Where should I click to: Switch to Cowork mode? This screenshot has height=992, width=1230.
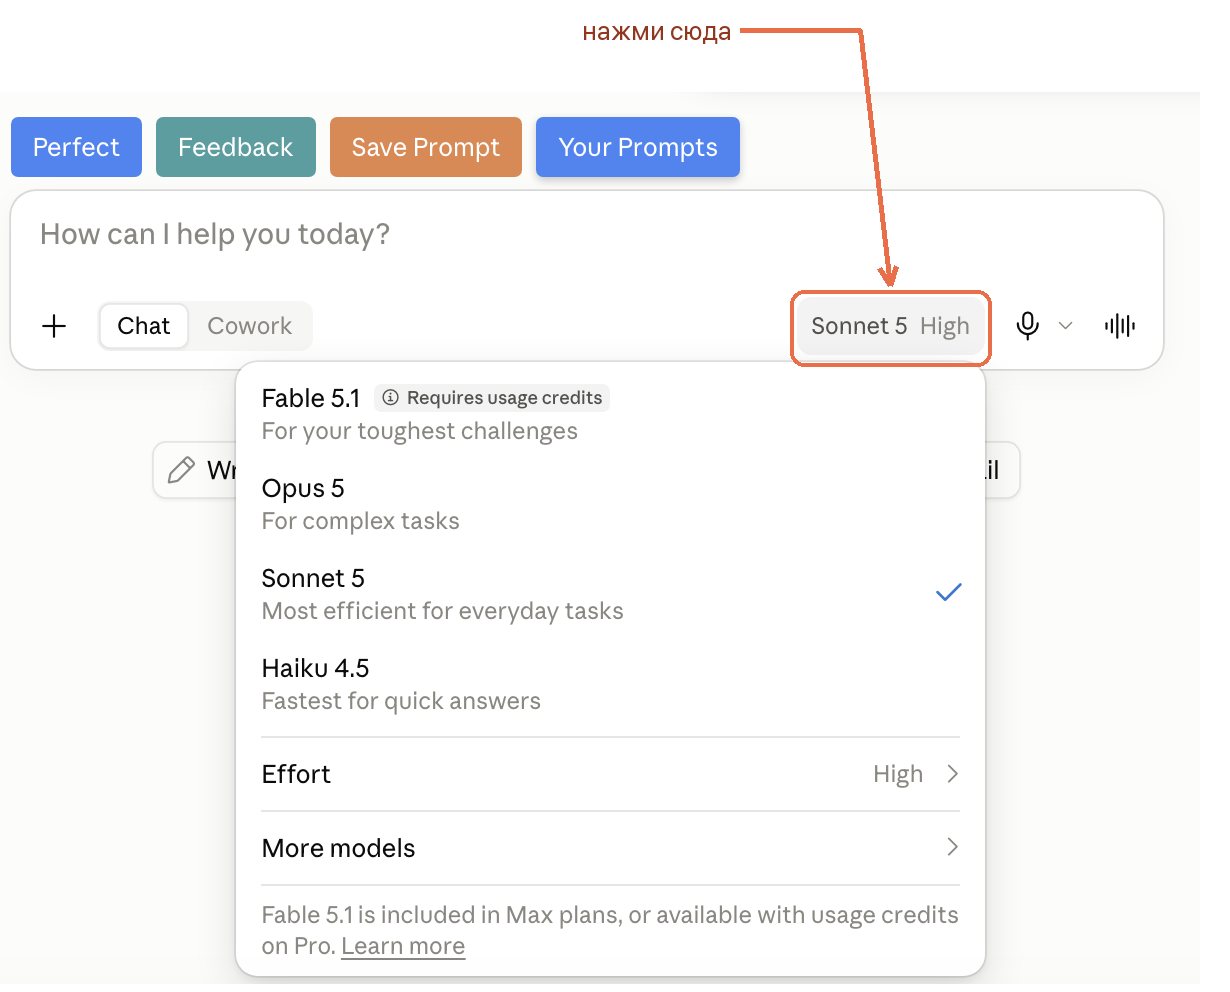click(x=250, y=326)
